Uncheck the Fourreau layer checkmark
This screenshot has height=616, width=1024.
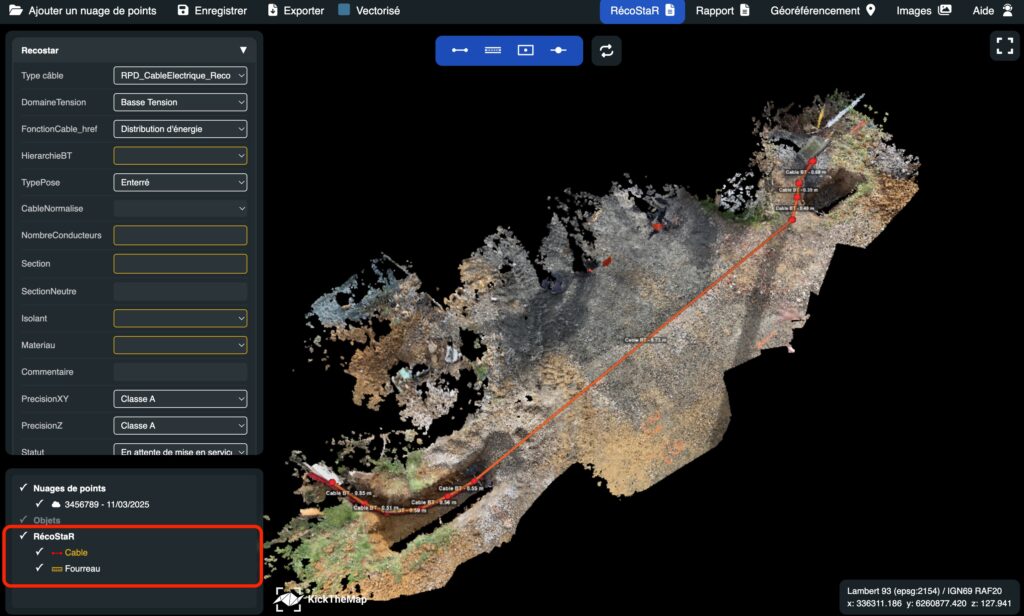pyautogui.click(x=39, y=568)
